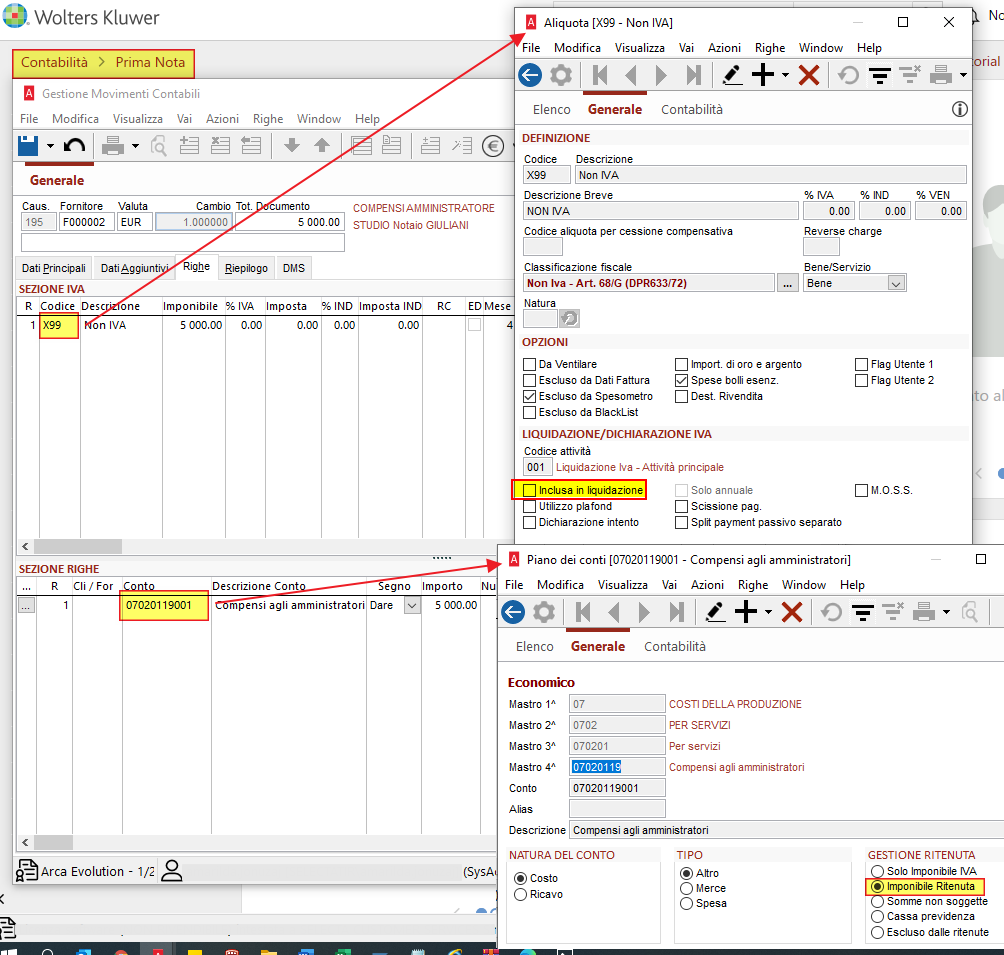Add new record with plus in Aliquota
Screen dimensions: 1004x955
point(763,76)
